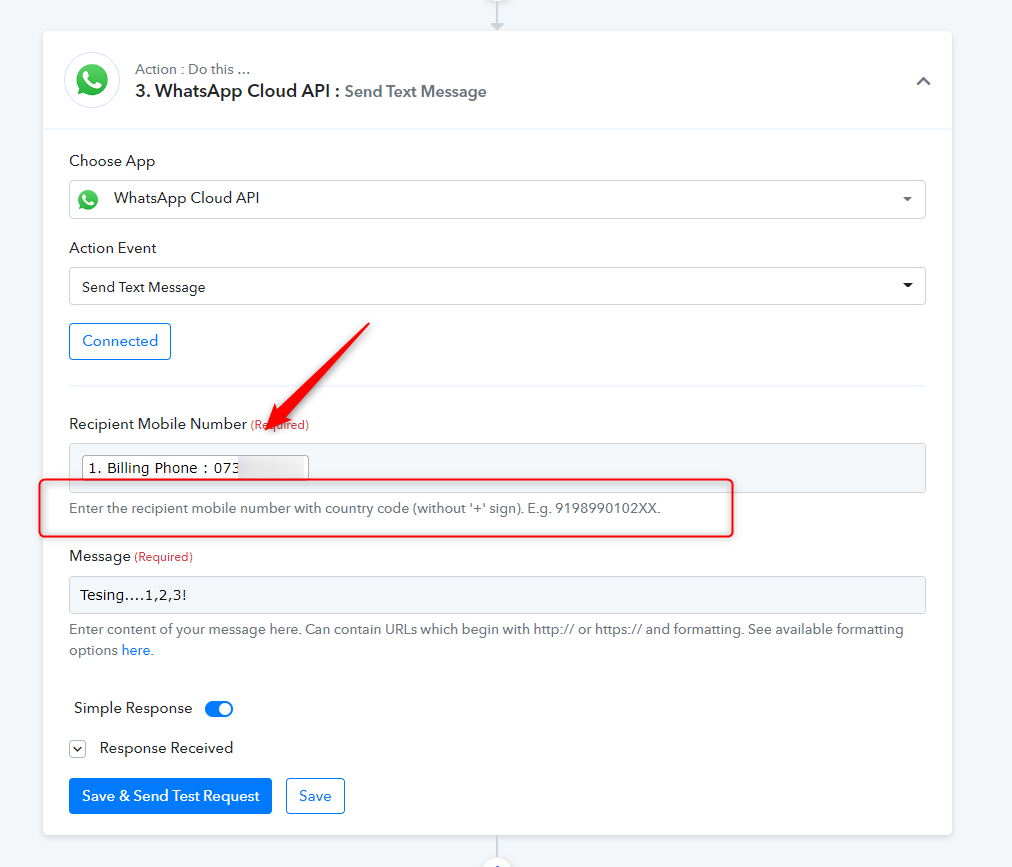Collapse the WhatsApp Cloud API action step
This screenshot has height=867, width=1012.
[924, 81]
